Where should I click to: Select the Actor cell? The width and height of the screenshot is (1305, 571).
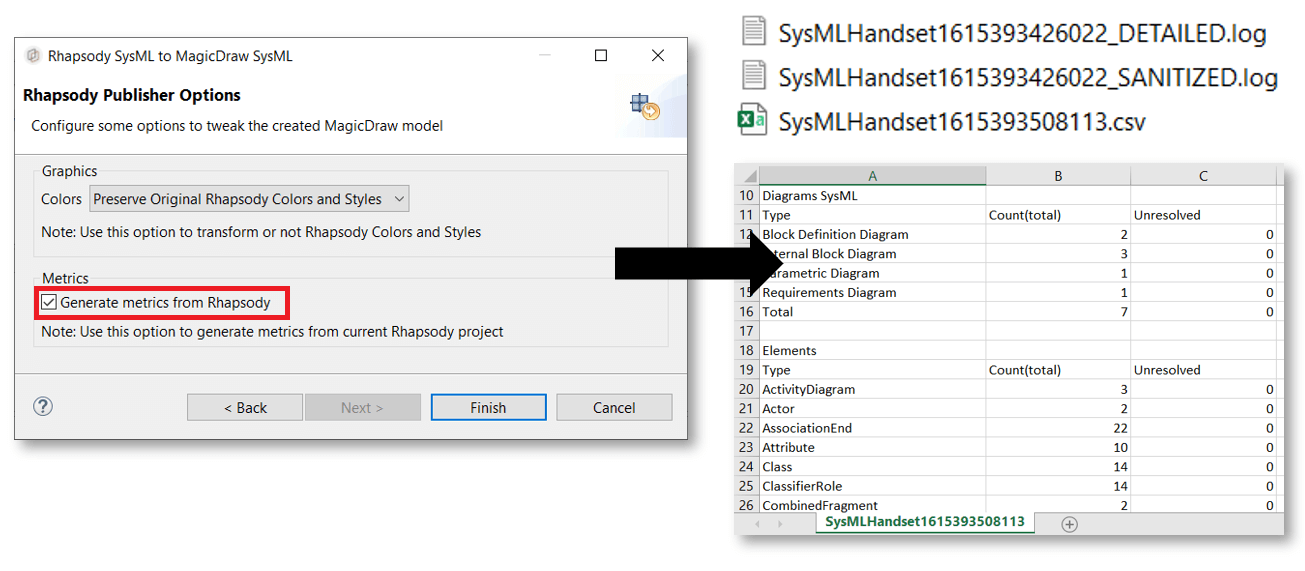(x=872, y=408)
